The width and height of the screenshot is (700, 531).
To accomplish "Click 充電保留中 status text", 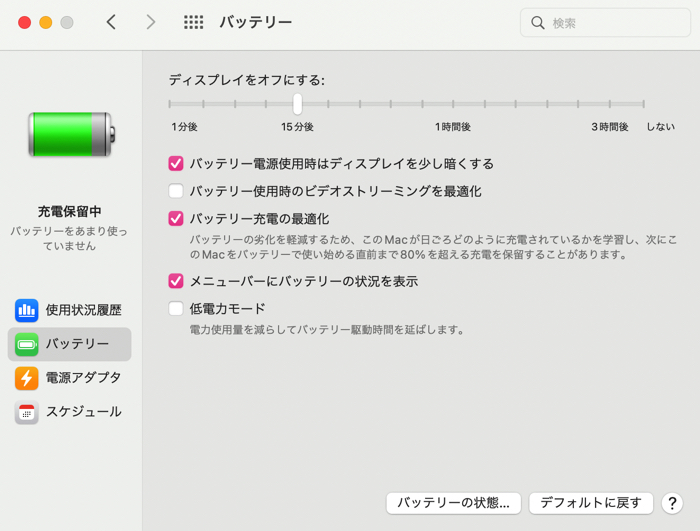I will 70,211.
